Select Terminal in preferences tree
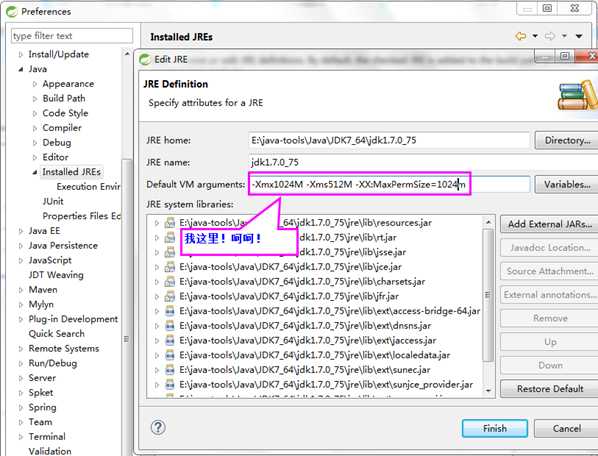The width and height of the screenshot is (598, 456). pyautogui.click(x=47, y=437)
